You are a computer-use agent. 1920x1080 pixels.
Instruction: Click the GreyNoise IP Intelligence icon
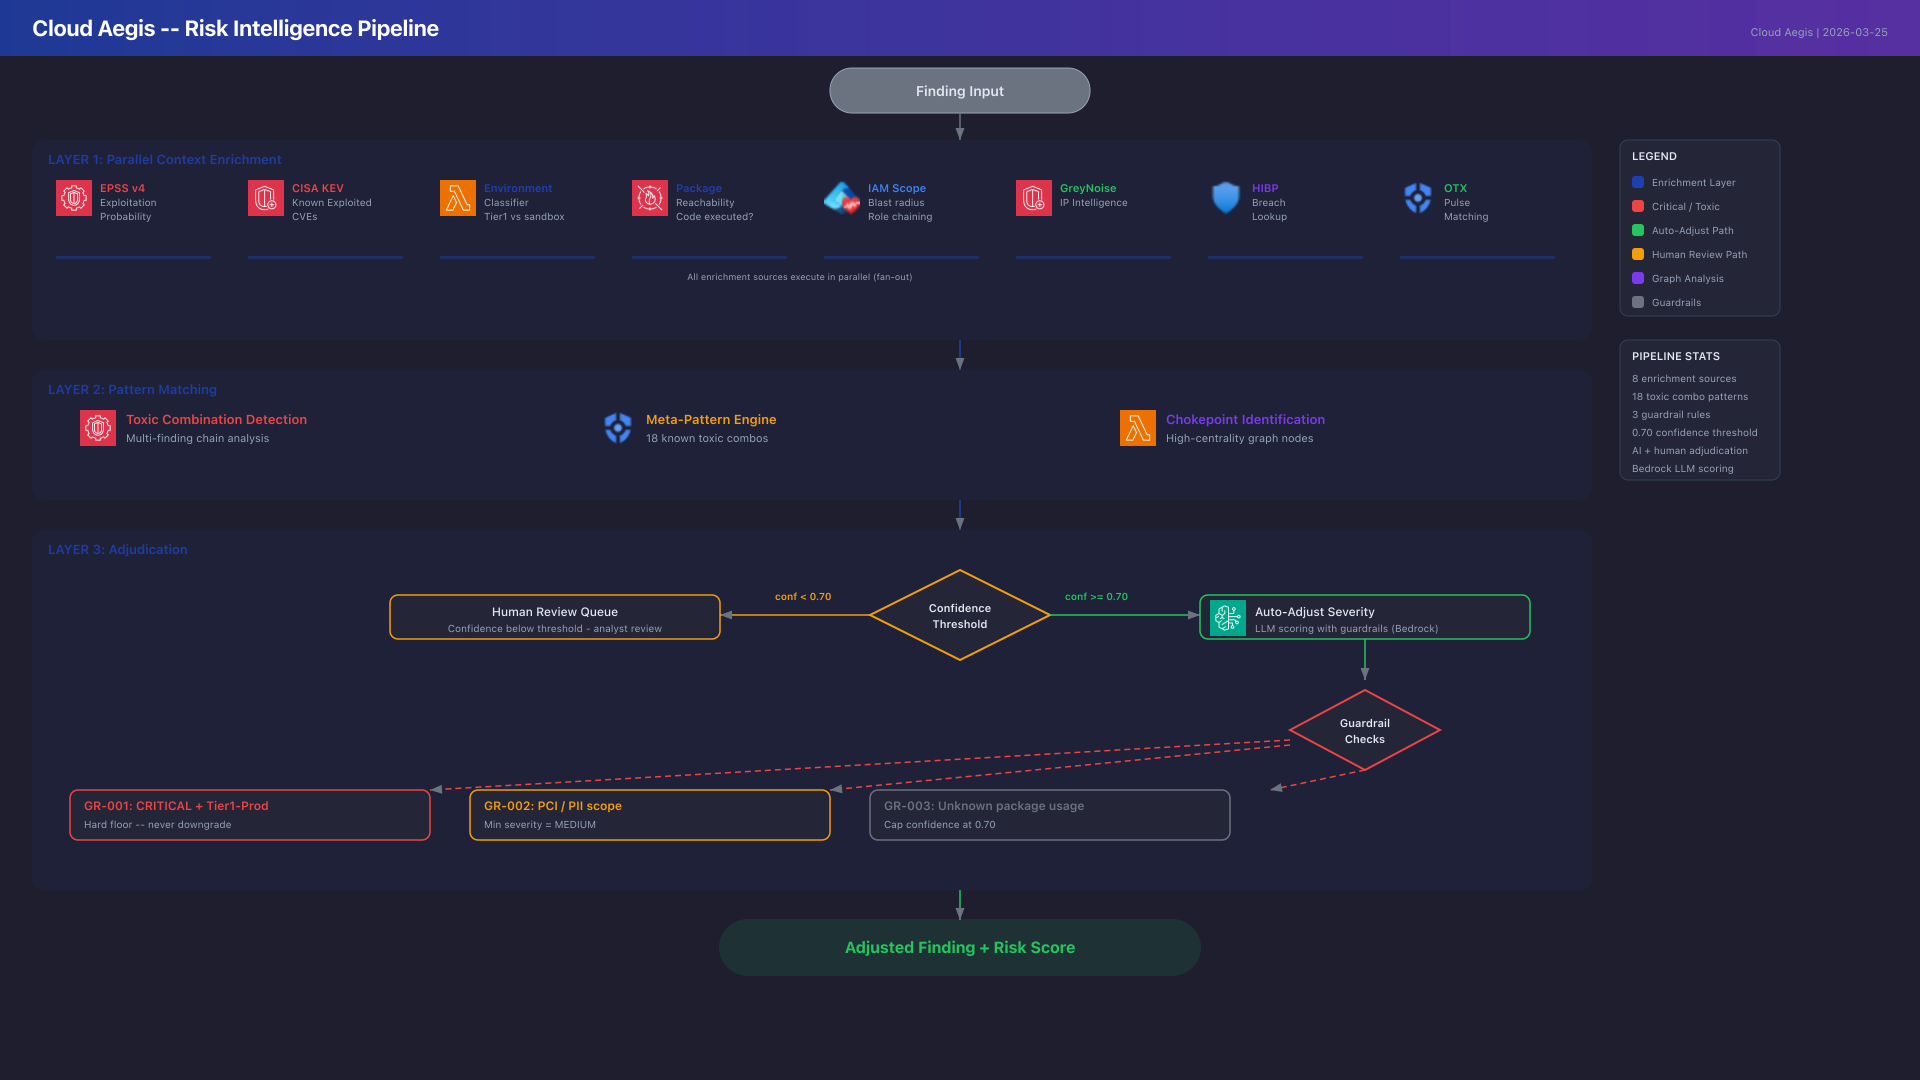[1033, 198]
